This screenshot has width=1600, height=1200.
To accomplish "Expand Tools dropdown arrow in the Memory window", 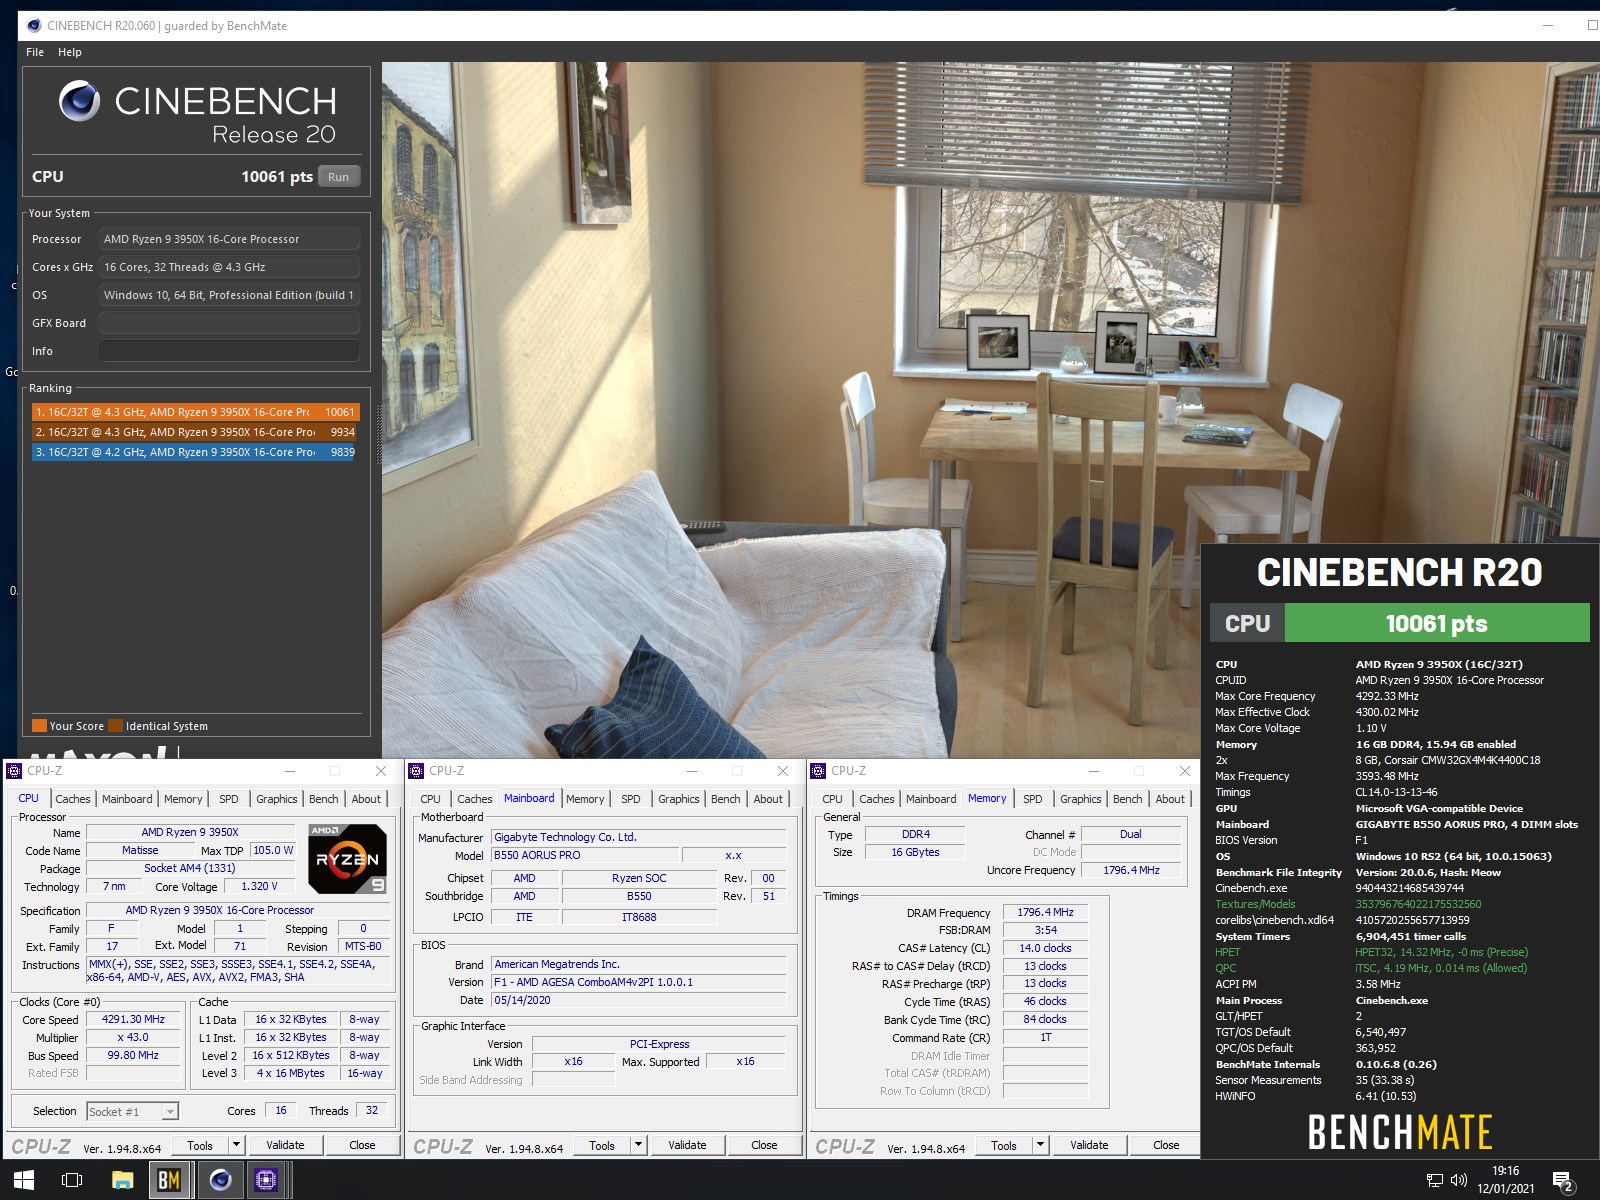I will 1040,1145.
